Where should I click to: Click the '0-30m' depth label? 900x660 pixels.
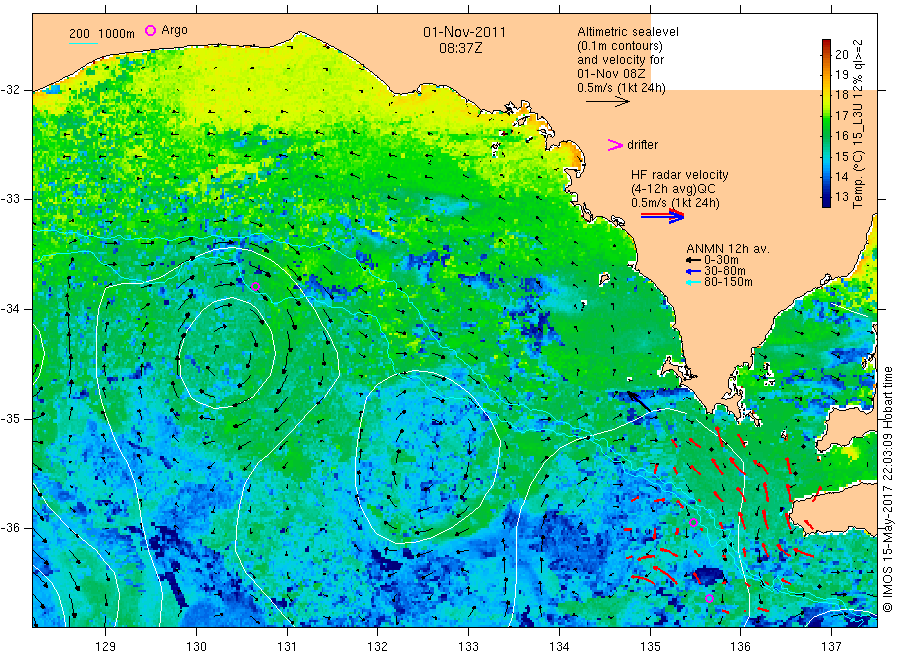721,260
